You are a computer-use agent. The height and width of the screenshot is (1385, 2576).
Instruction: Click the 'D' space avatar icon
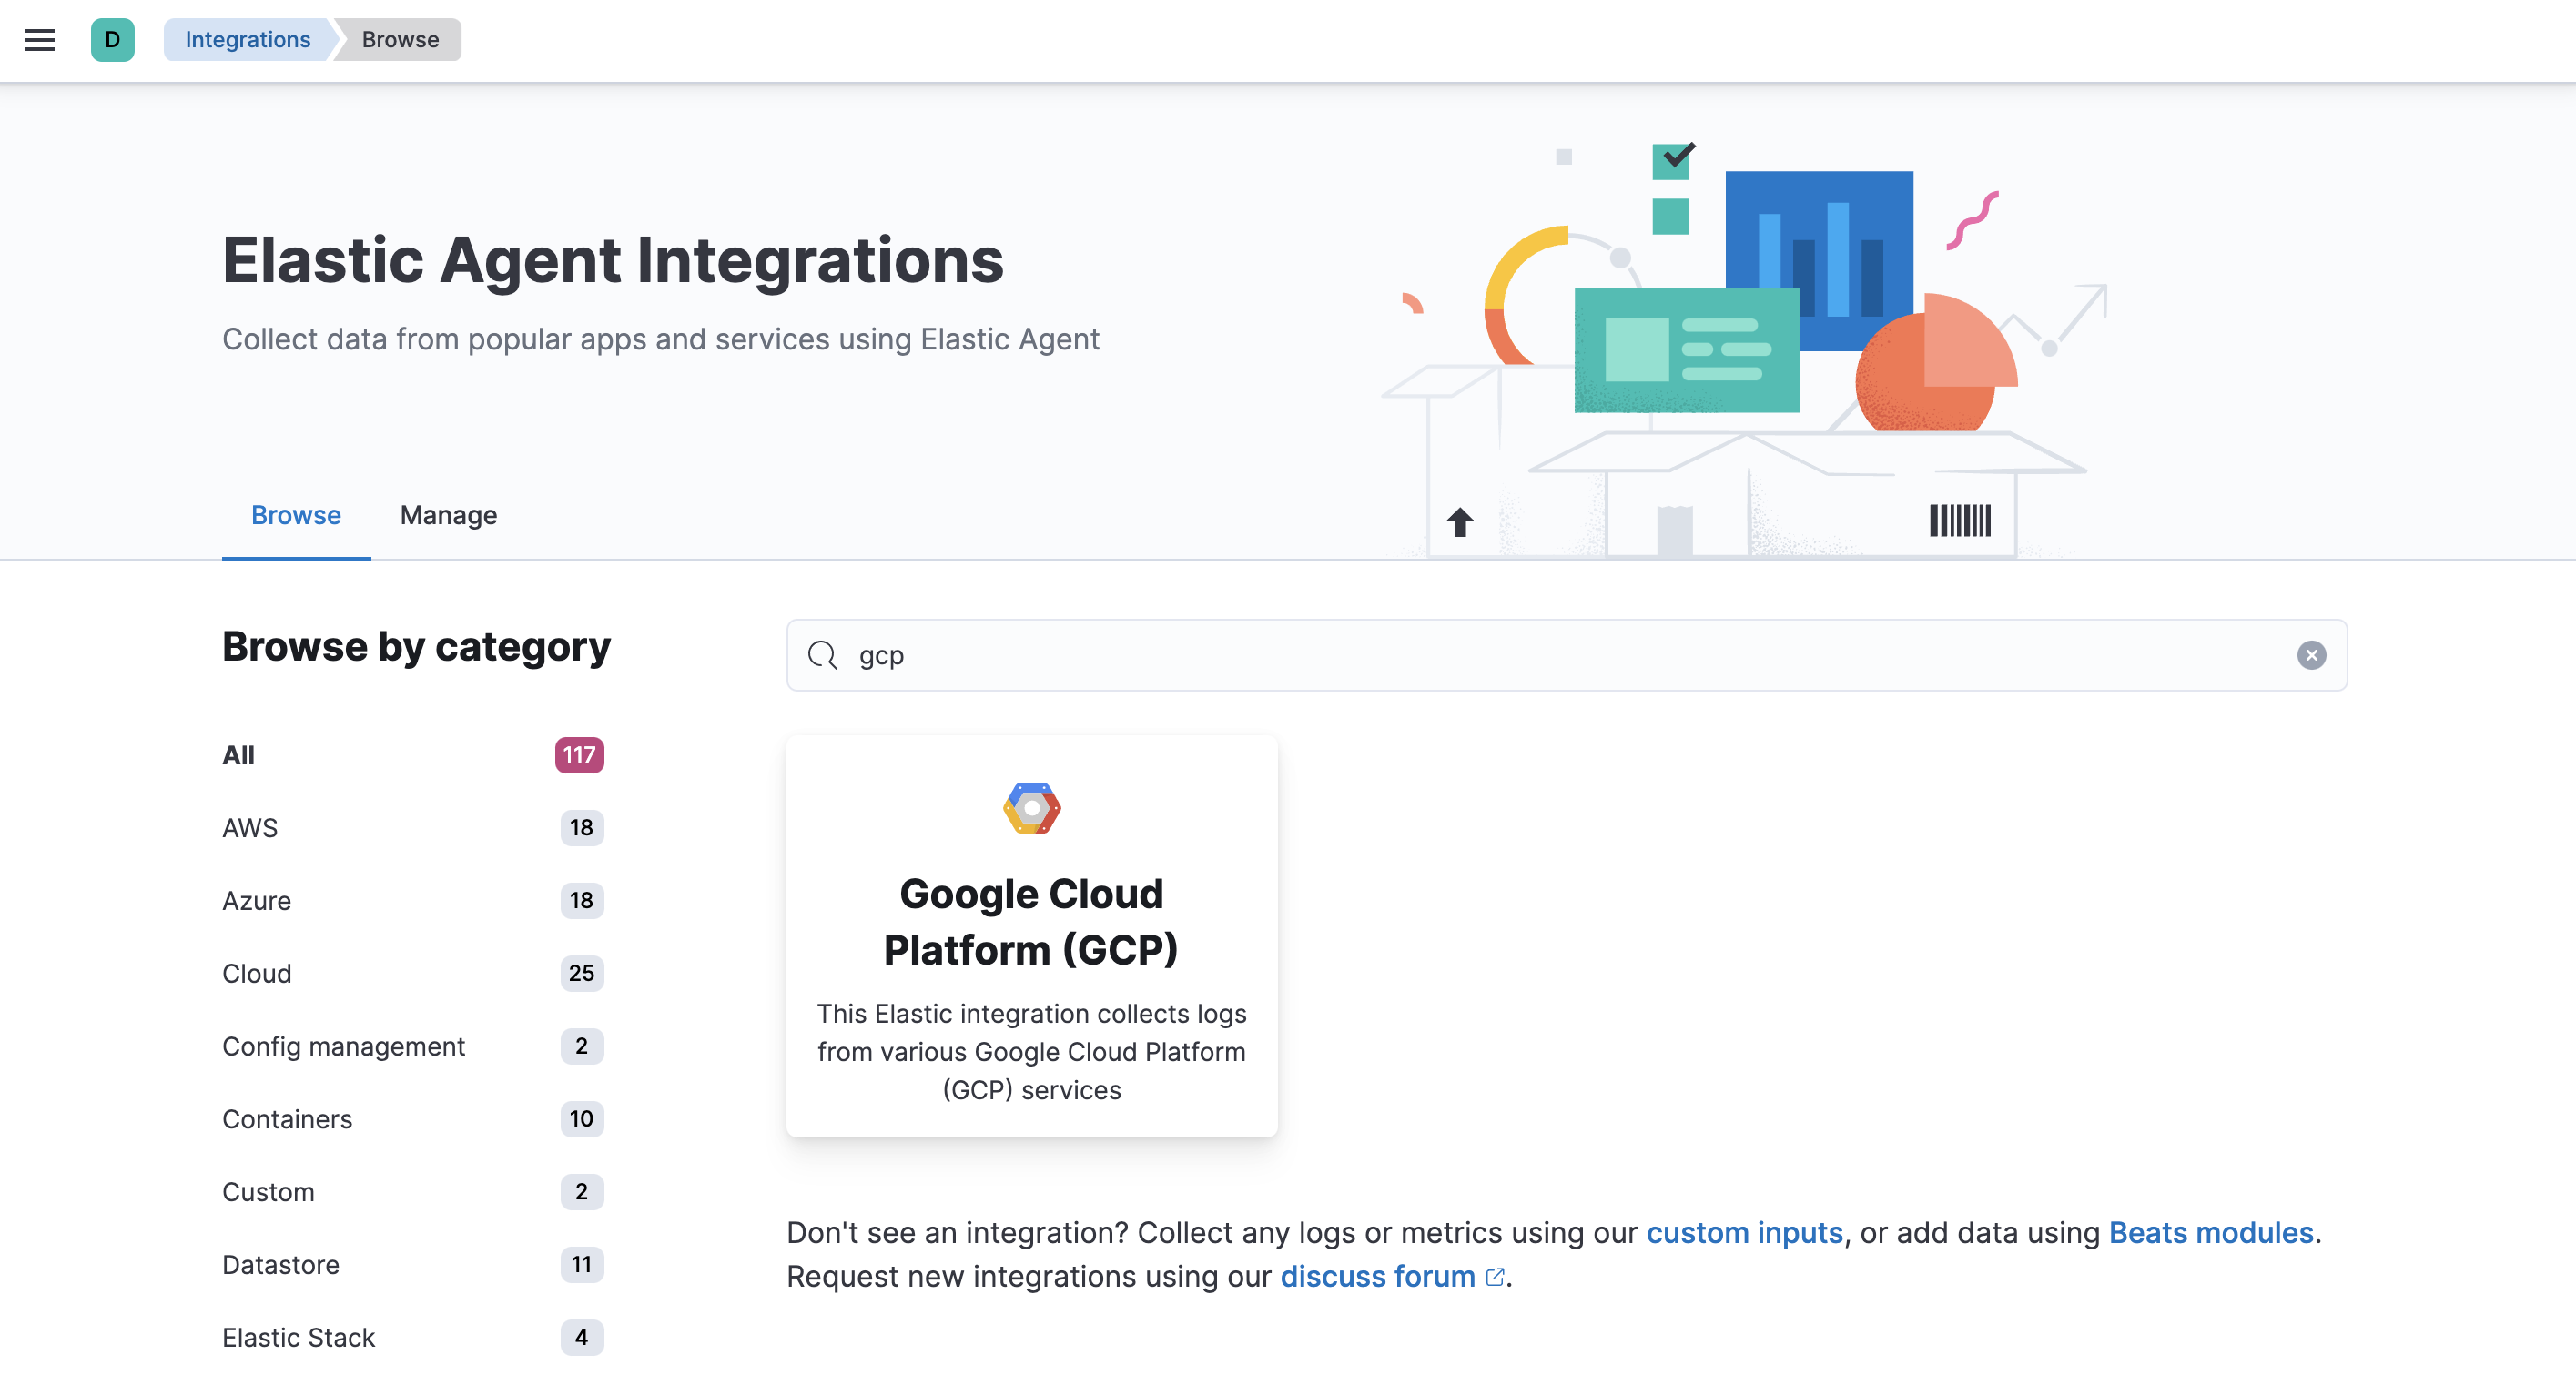point(113,40)
